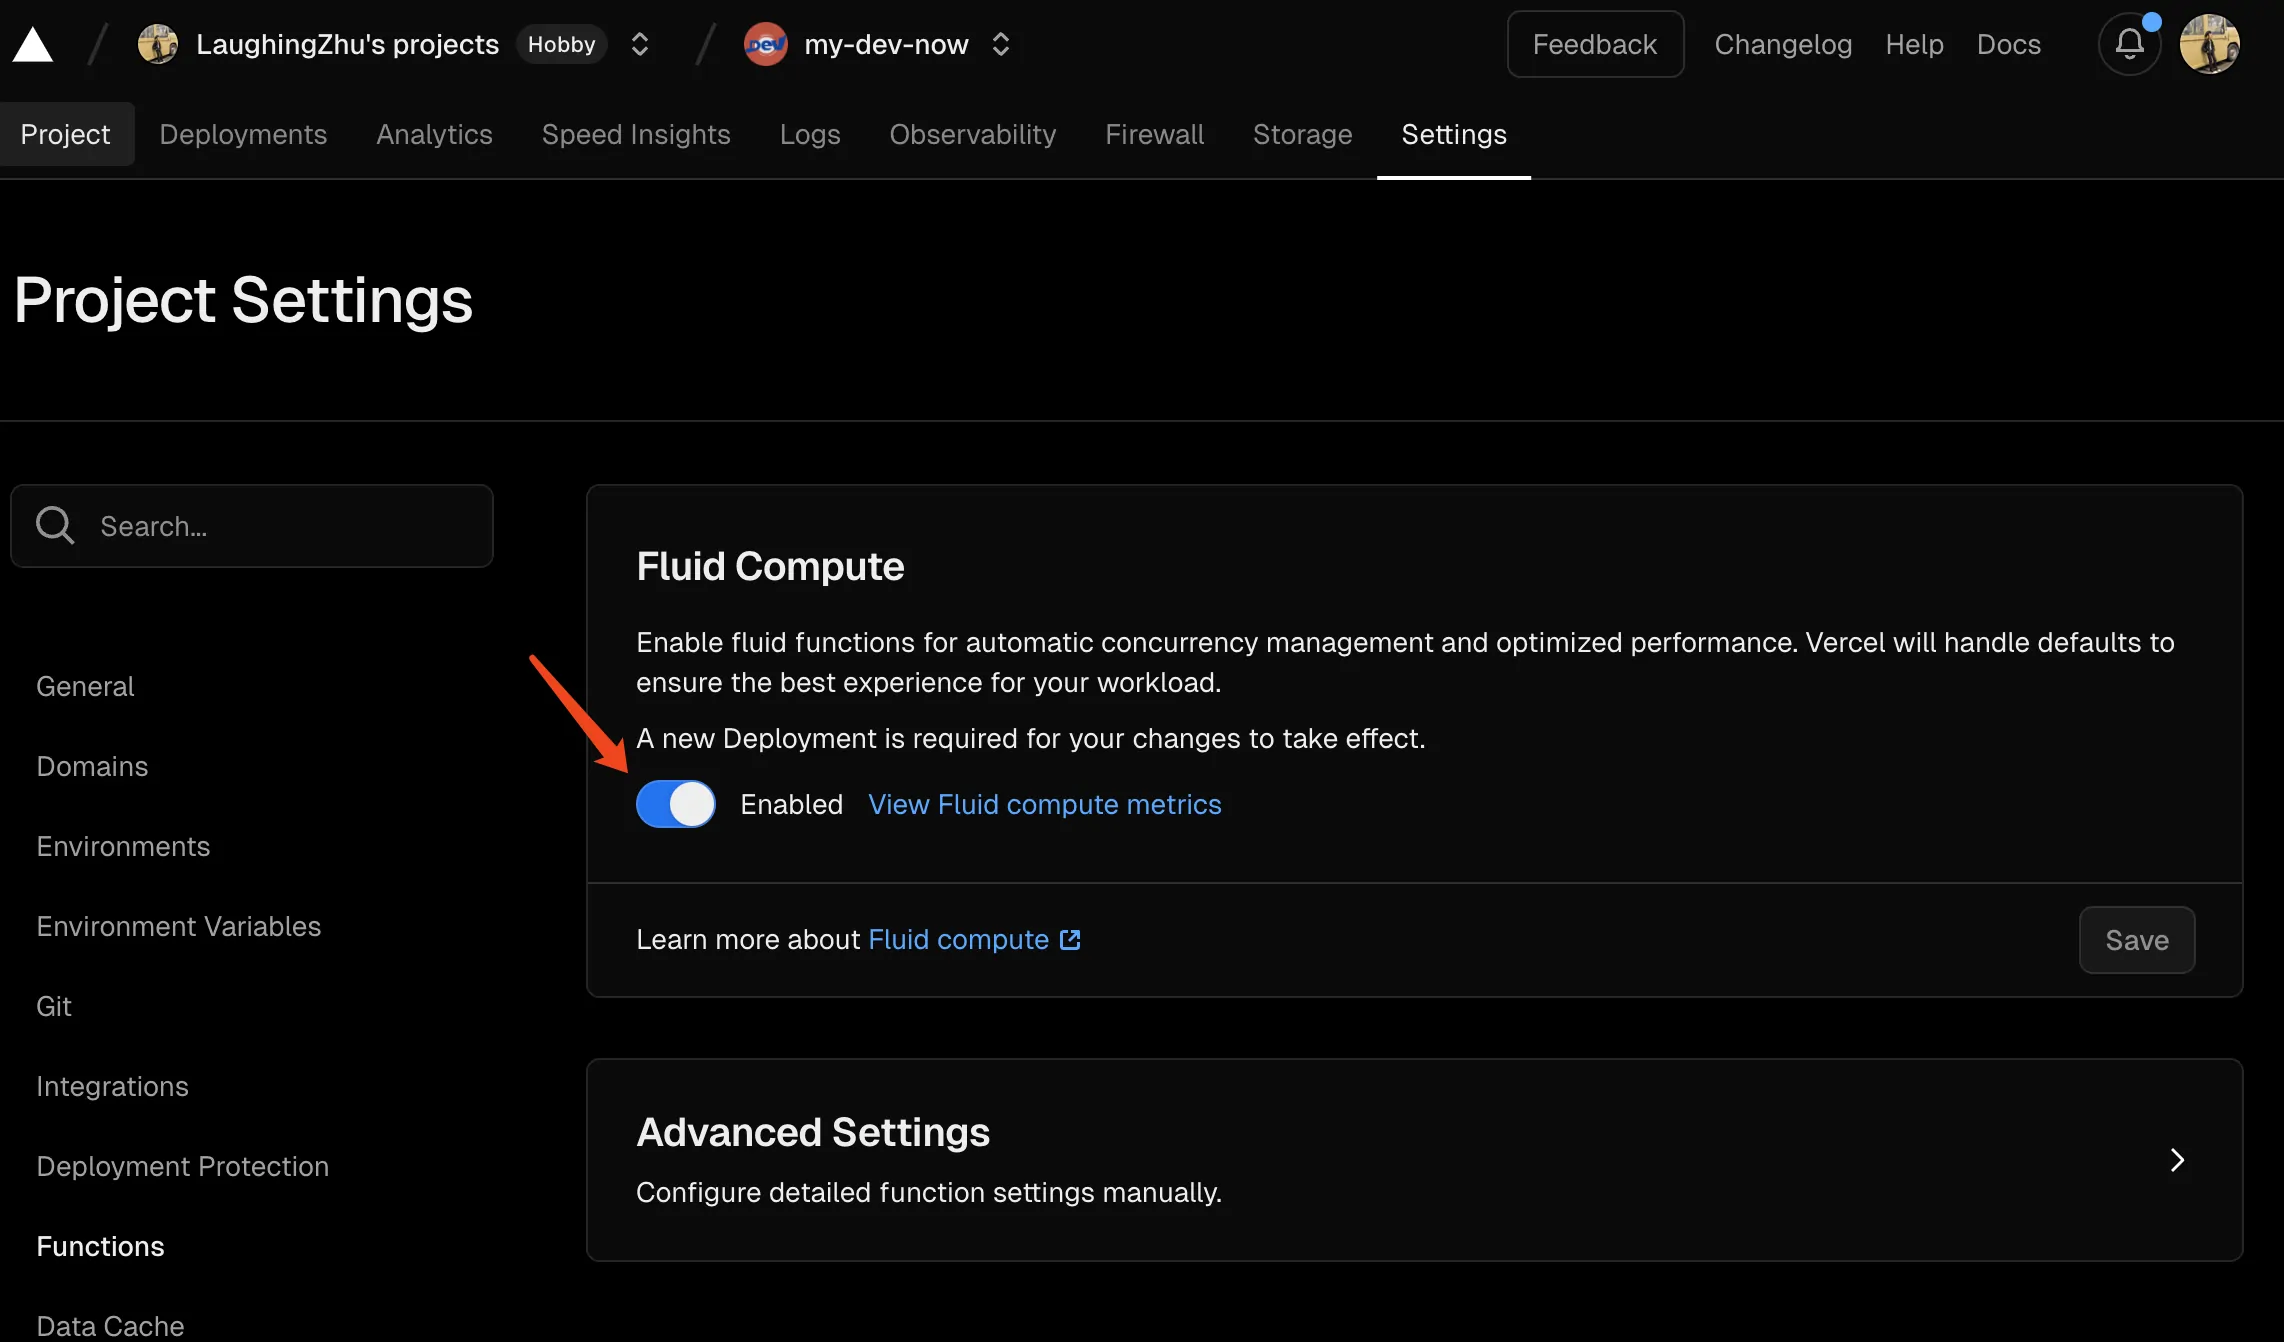Disable the Fluid Compute toggle
Screen dimensions: 2284x1342
(676, 804)
